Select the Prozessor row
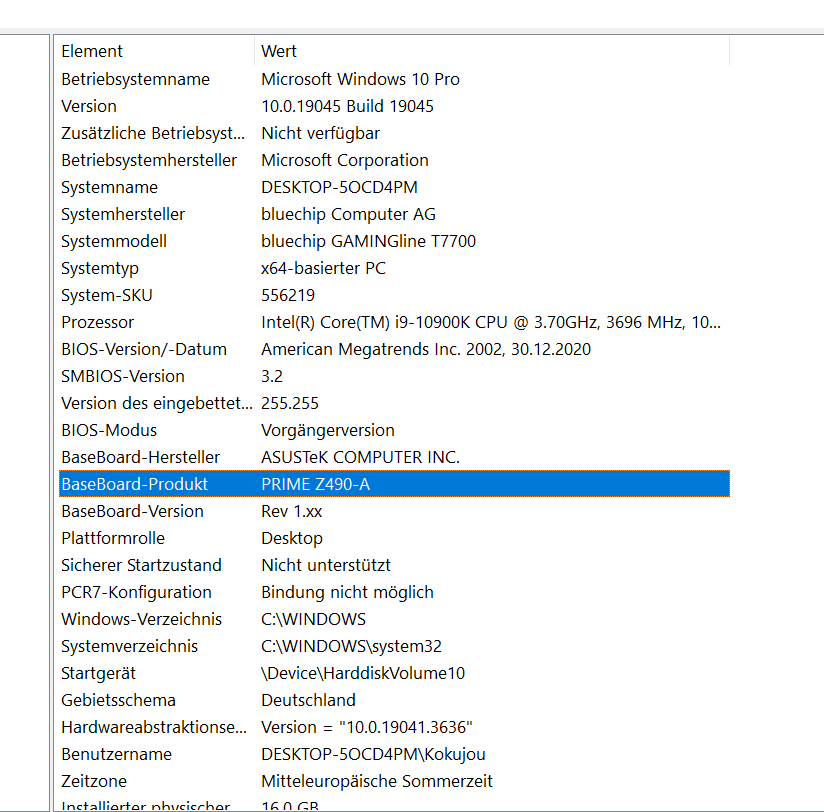This screenshot has height=812, width=824. point(394,322)
